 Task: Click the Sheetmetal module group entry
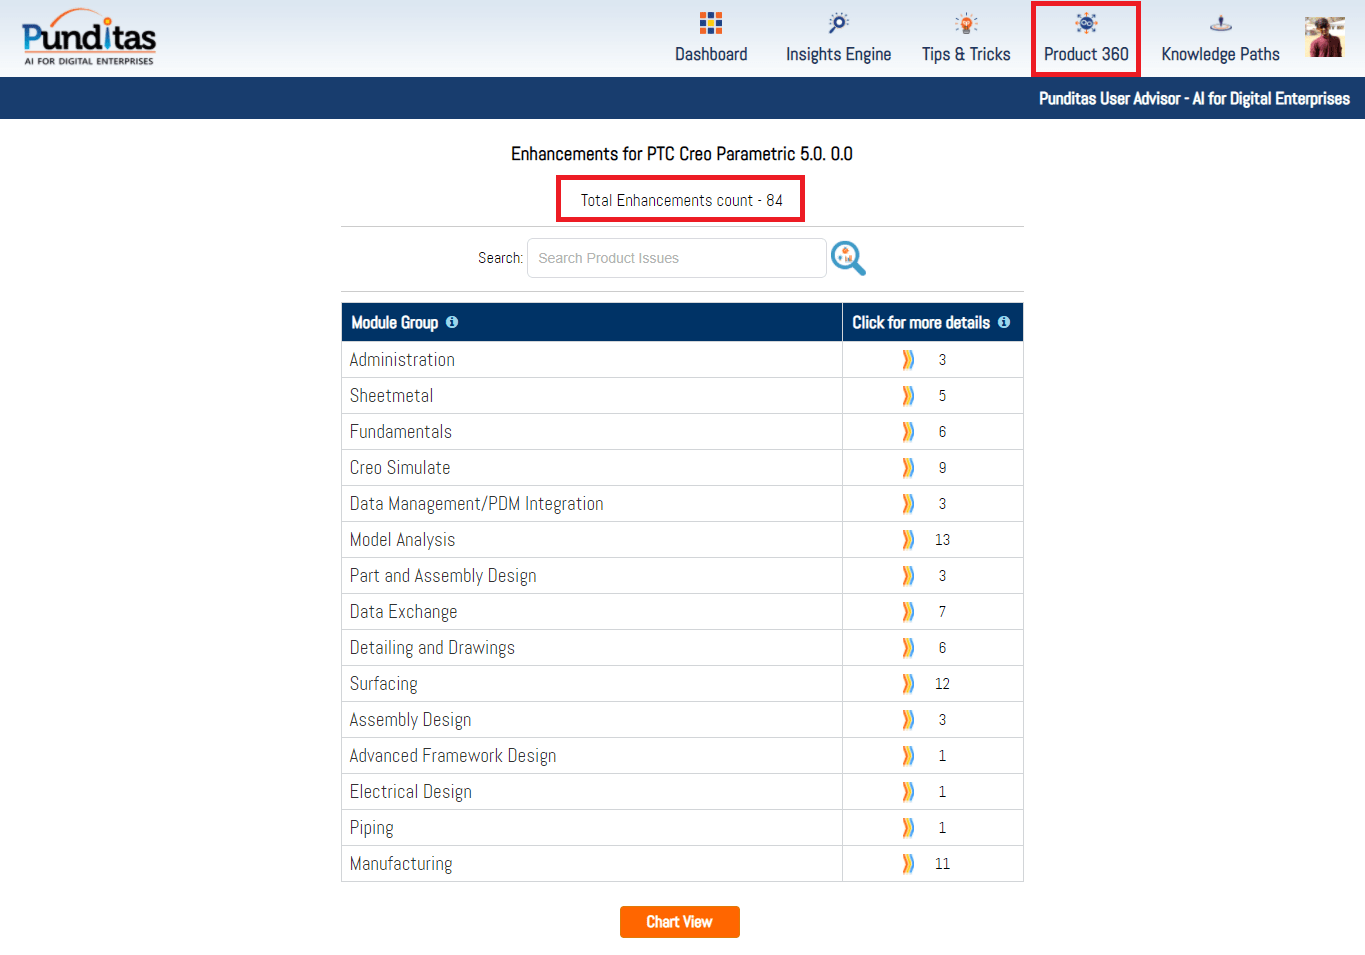tap(392, 396)
